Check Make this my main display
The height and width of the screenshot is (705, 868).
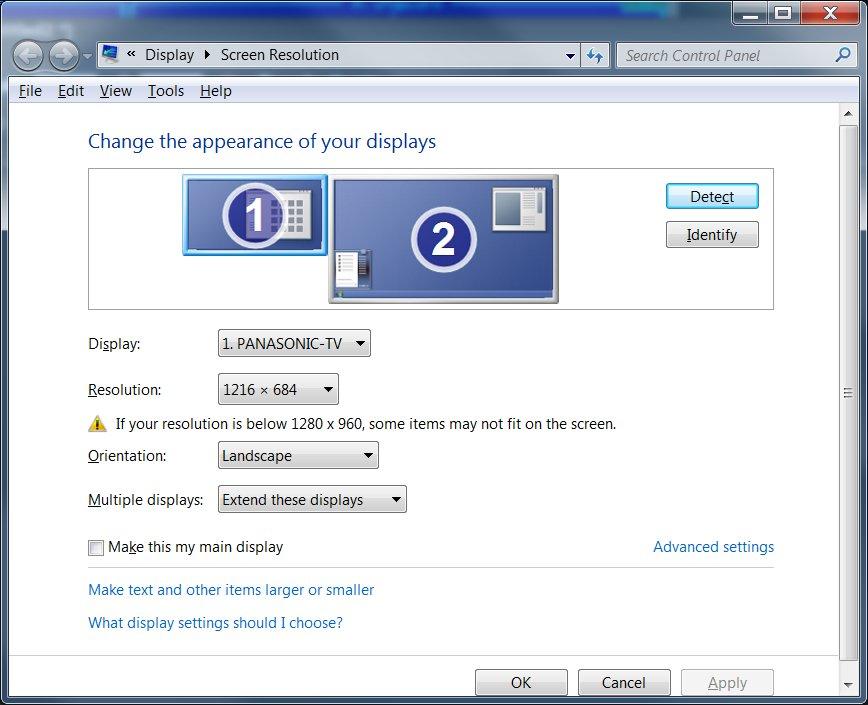[x=96, y=548]
